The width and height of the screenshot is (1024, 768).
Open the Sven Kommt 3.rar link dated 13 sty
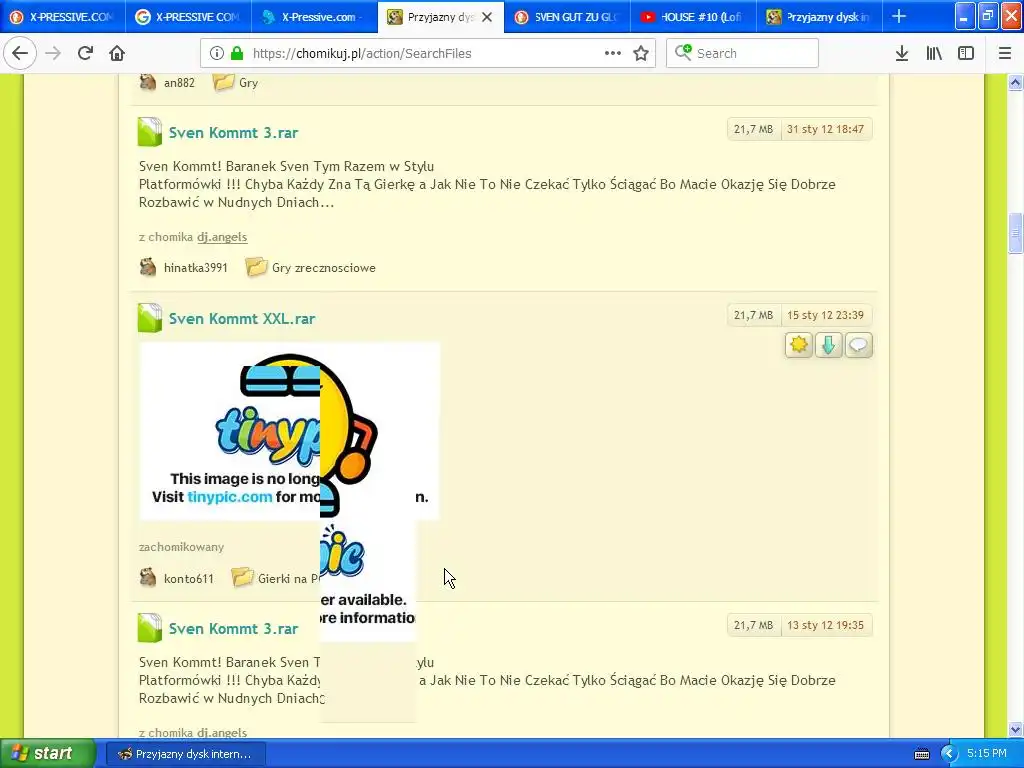[233, 628]
